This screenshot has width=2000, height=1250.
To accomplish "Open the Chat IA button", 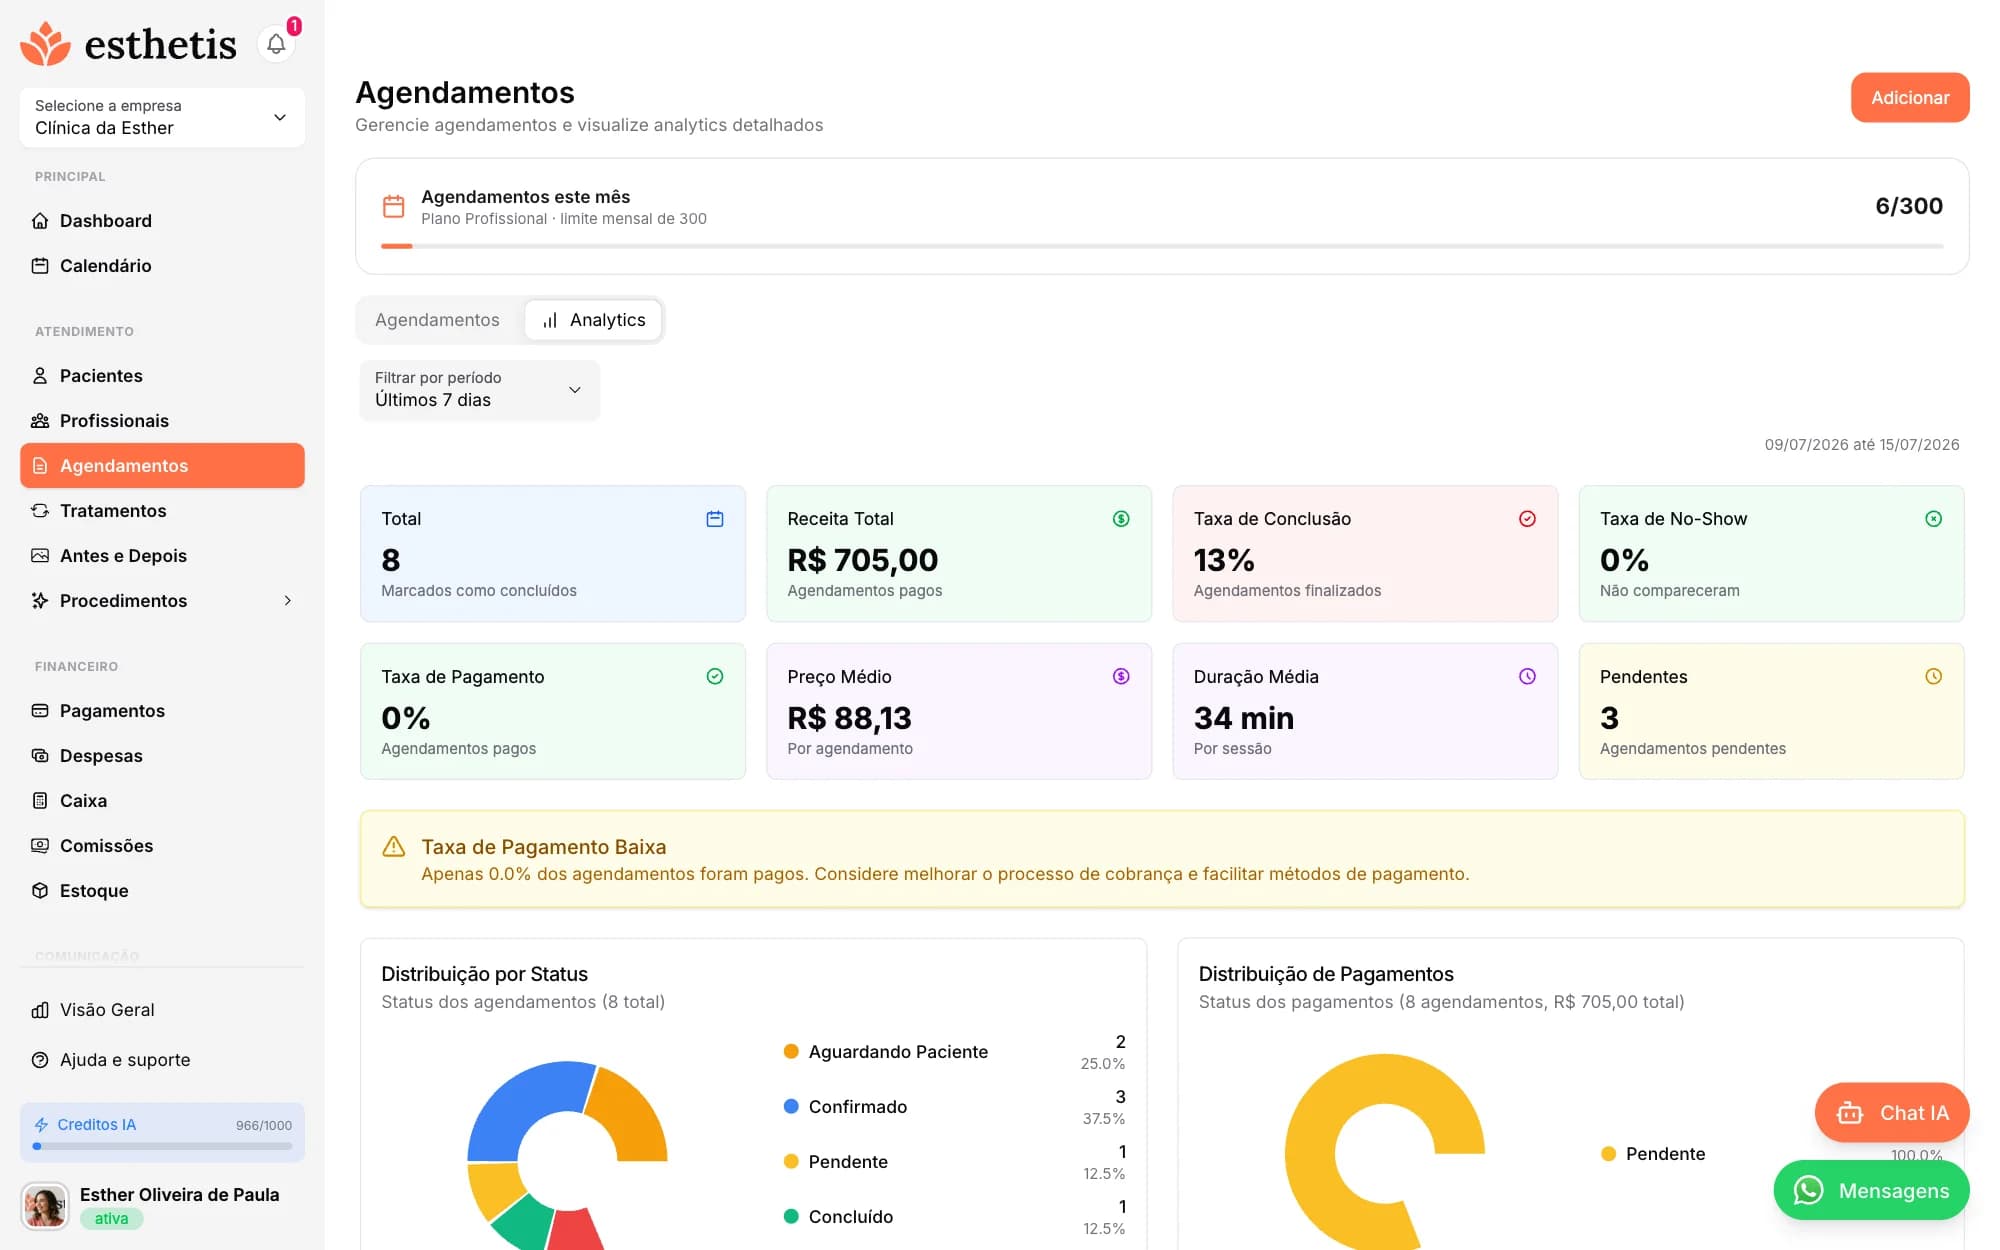I will [x=1892, y=1113].
